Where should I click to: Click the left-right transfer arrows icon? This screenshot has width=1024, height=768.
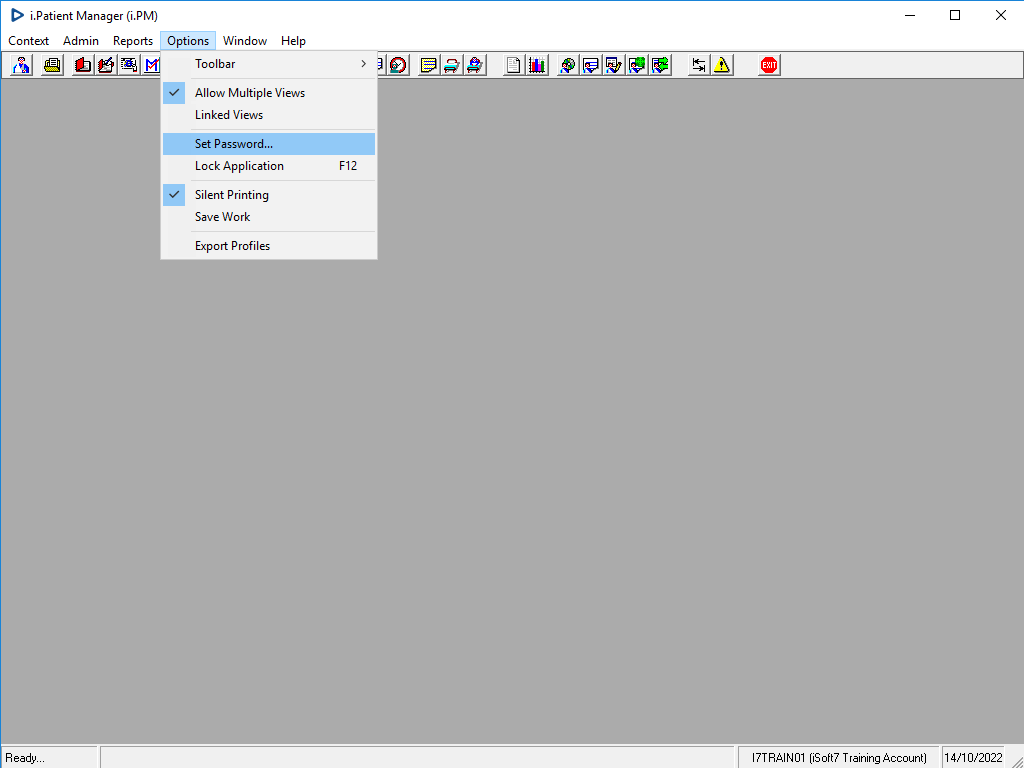click(x=699, y=65)
